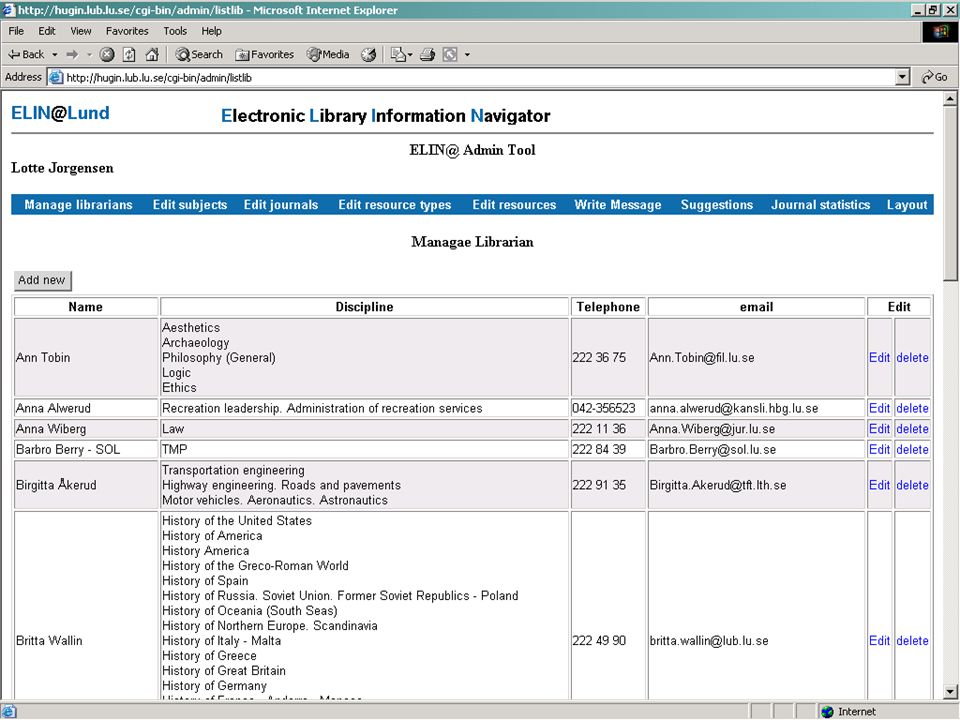Click the scrollbar up arrow

950,98
